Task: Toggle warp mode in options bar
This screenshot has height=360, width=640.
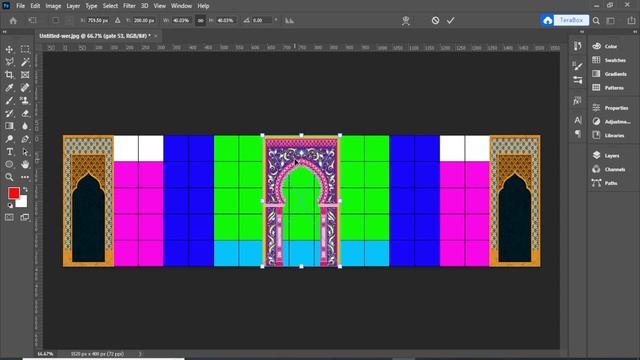Action: tap(405, 20)
